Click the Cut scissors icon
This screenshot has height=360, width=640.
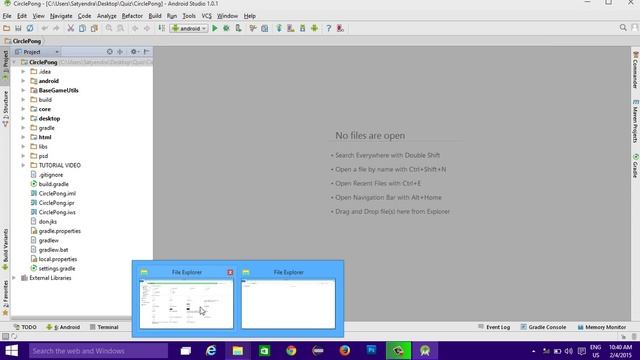coord(71,28)
